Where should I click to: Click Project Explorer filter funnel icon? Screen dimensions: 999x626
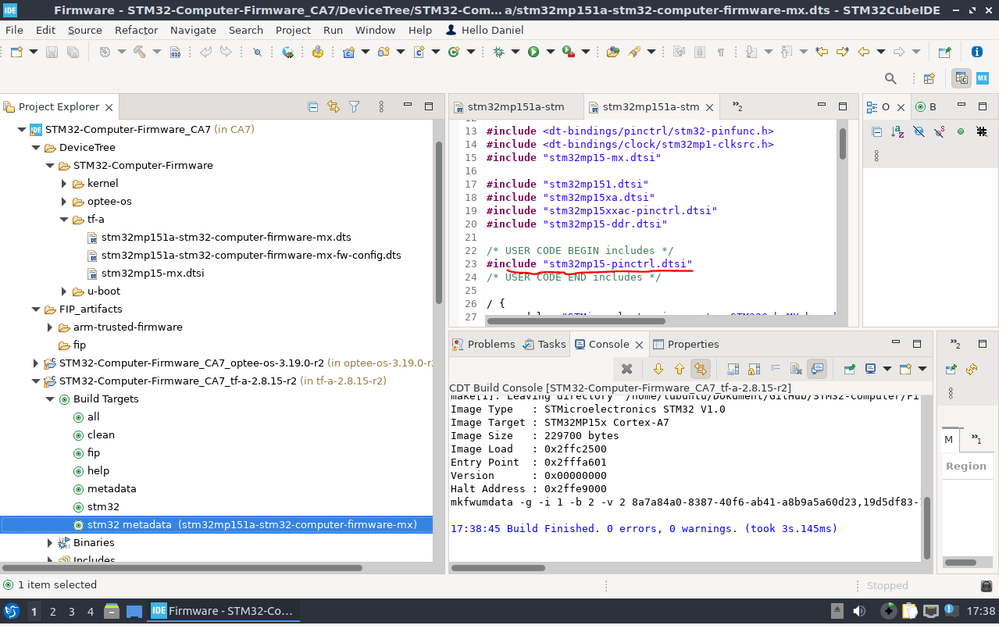pyautogui.click(x=354, y=107)
